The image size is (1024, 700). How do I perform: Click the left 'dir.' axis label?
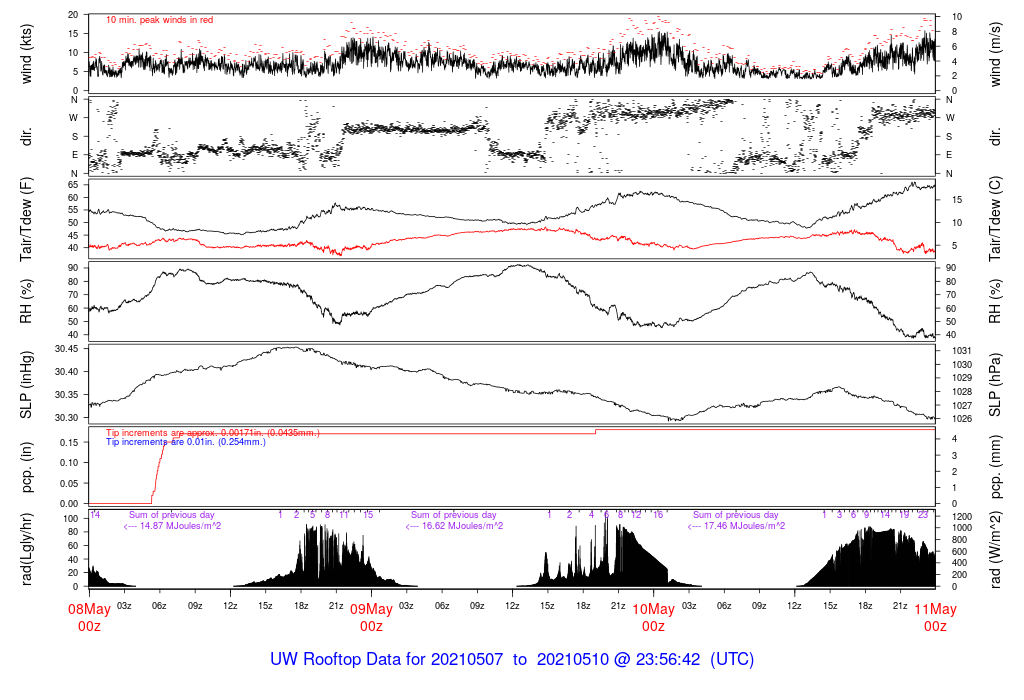[x=26, y=137]
